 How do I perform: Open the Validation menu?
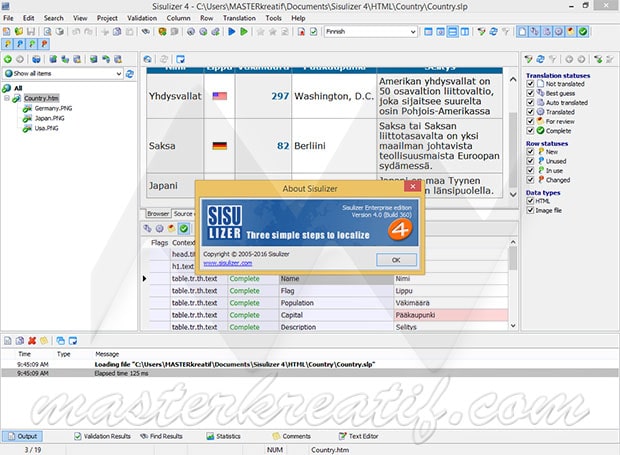tap(142, 18)
